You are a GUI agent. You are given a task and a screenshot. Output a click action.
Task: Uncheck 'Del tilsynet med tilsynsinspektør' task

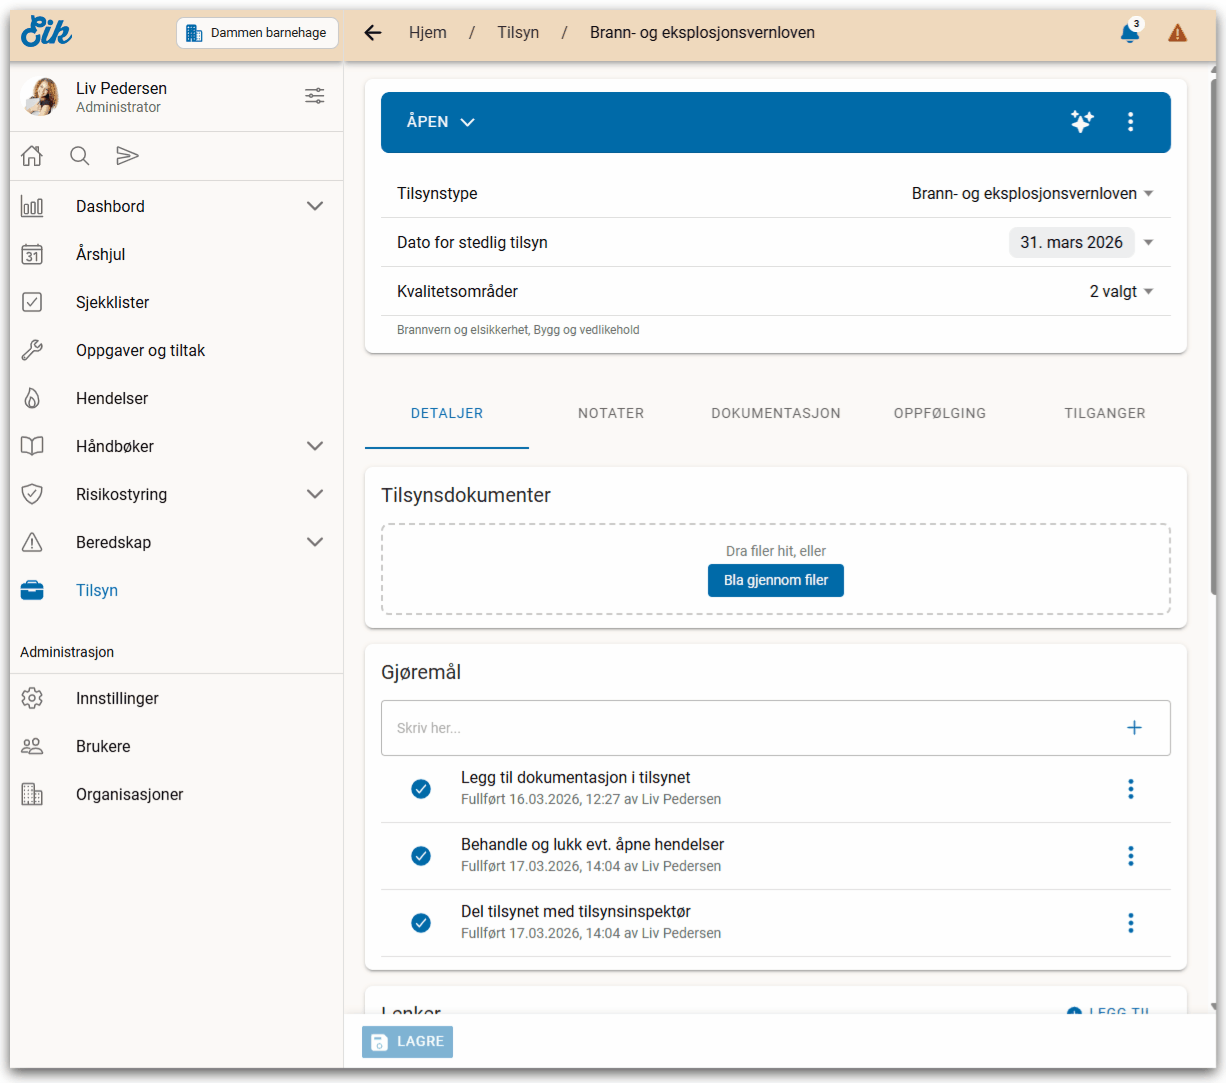pyautogui.click(x=421, y=923)
